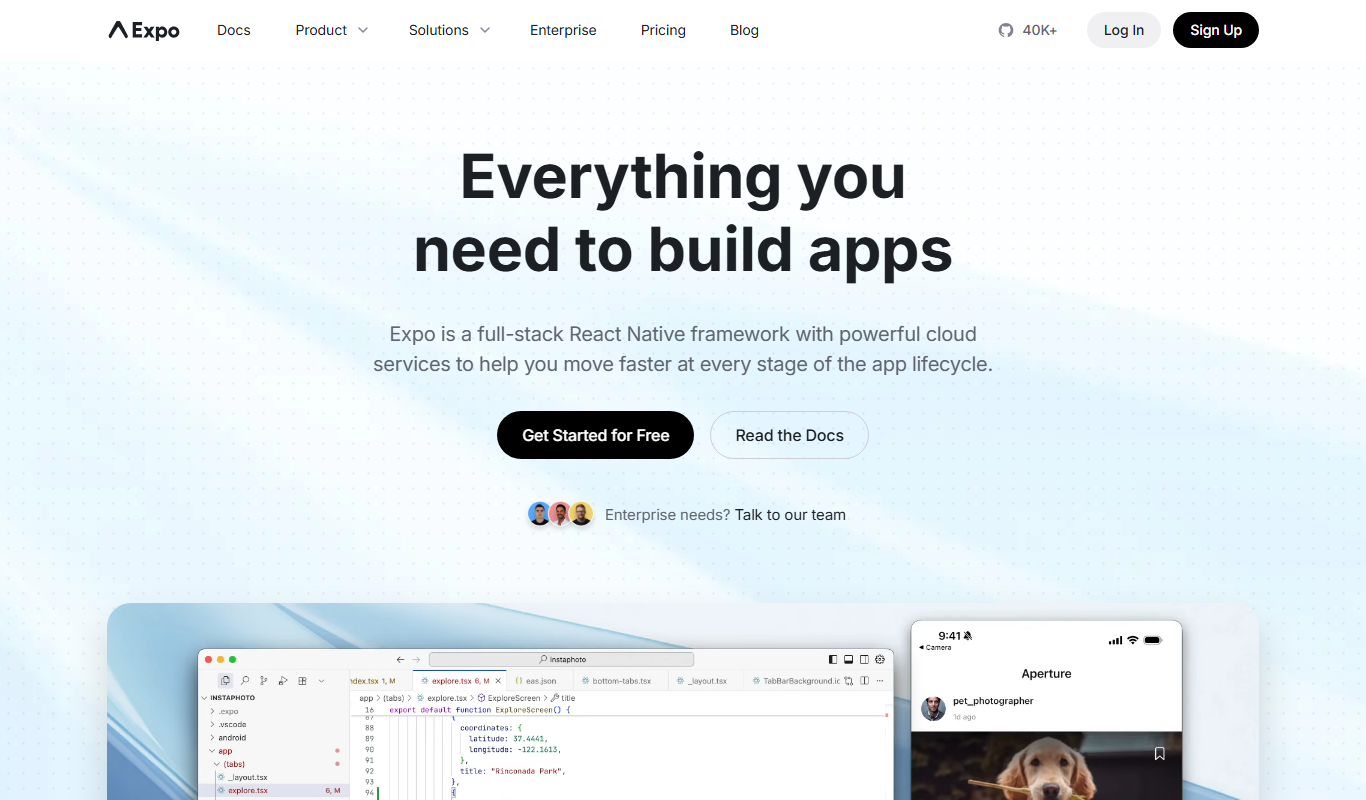Viewport: 1366px width, 800px height.
Task: Open the Docs page from the navbar
Action: coord(234,30)
